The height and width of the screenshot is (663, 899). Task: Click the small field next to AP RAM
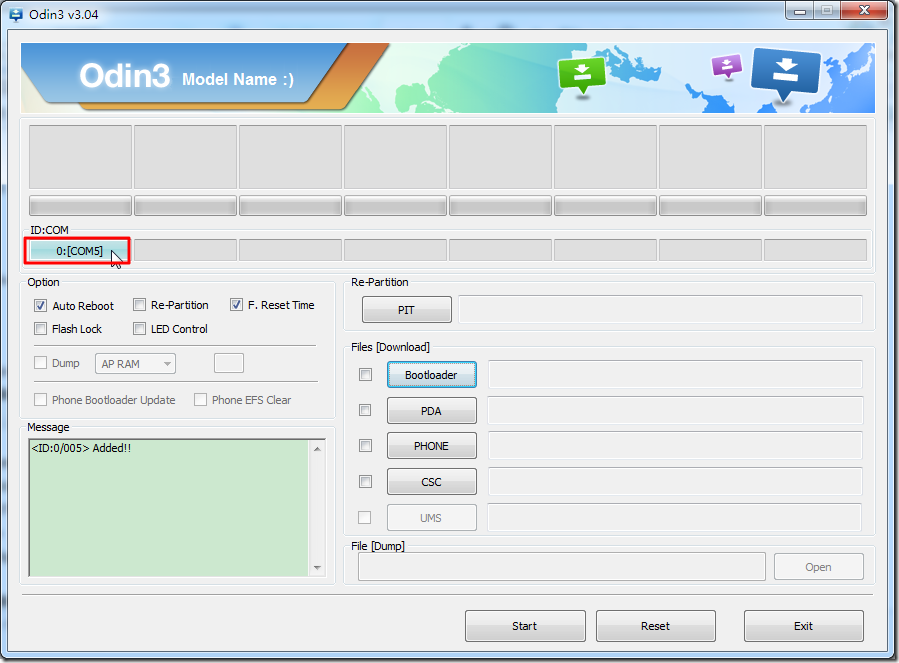(x=229, y=363)
